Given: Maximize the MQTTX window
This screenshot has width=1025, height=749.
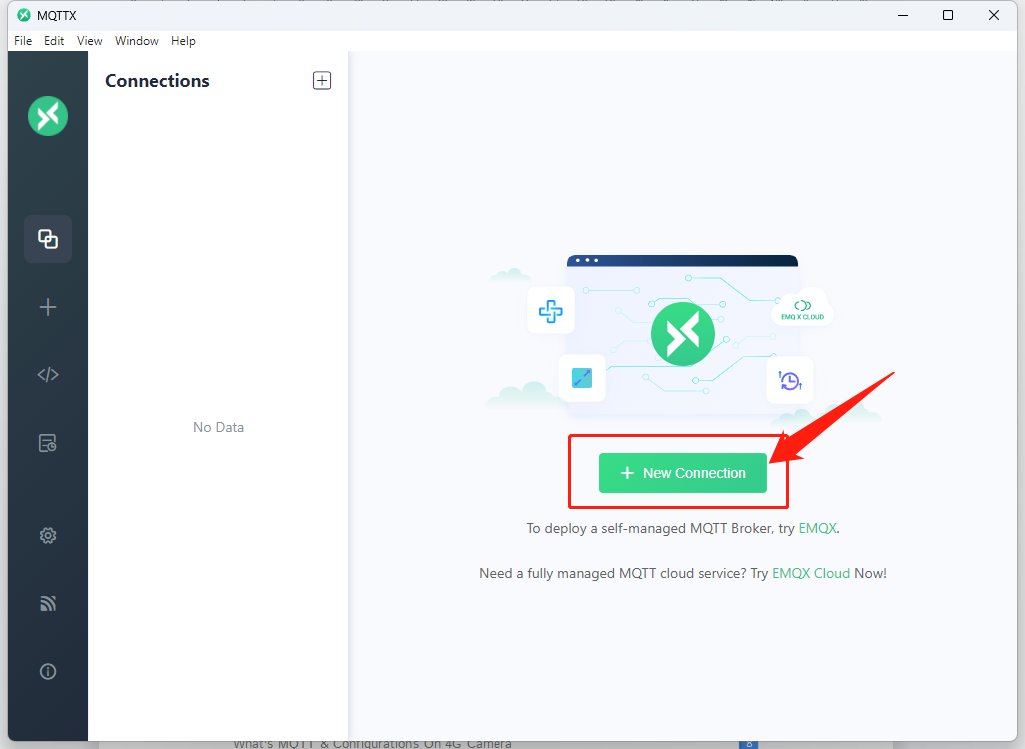Looking at the screenshot, I should [x=948, y=15].
